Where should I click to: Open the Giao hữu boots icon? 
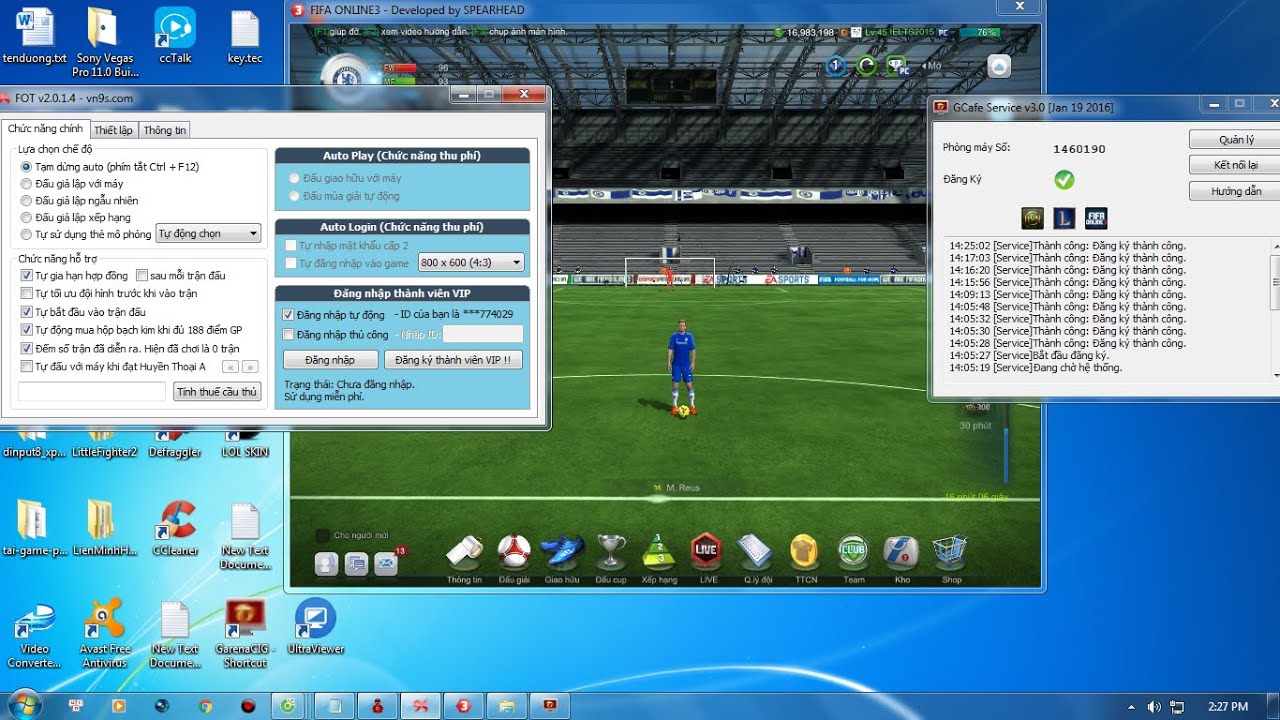click(562, 552)
